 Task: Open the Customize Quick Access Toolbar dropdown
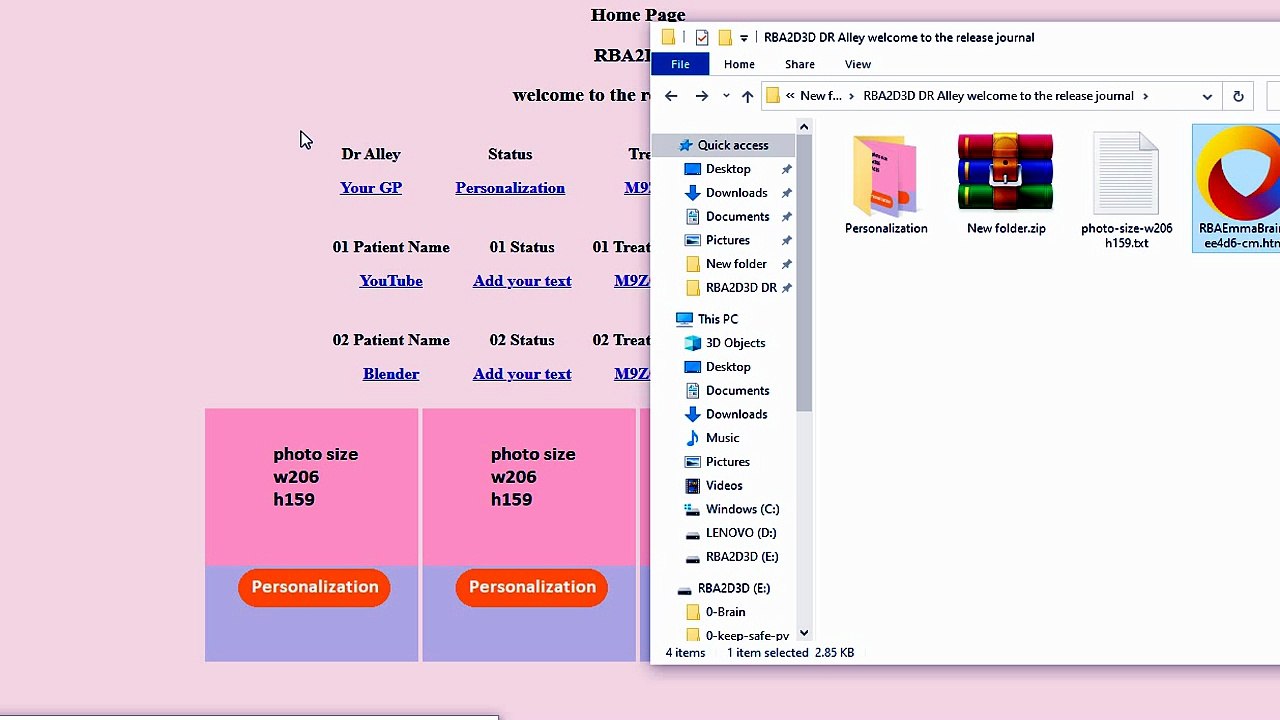coord(743,38)
